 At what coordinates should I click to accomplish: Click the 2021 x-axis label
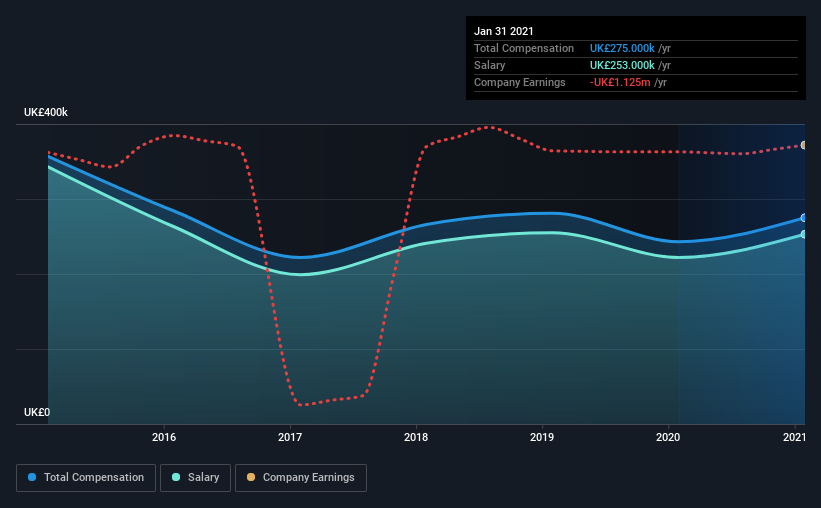tap(794, 437)
